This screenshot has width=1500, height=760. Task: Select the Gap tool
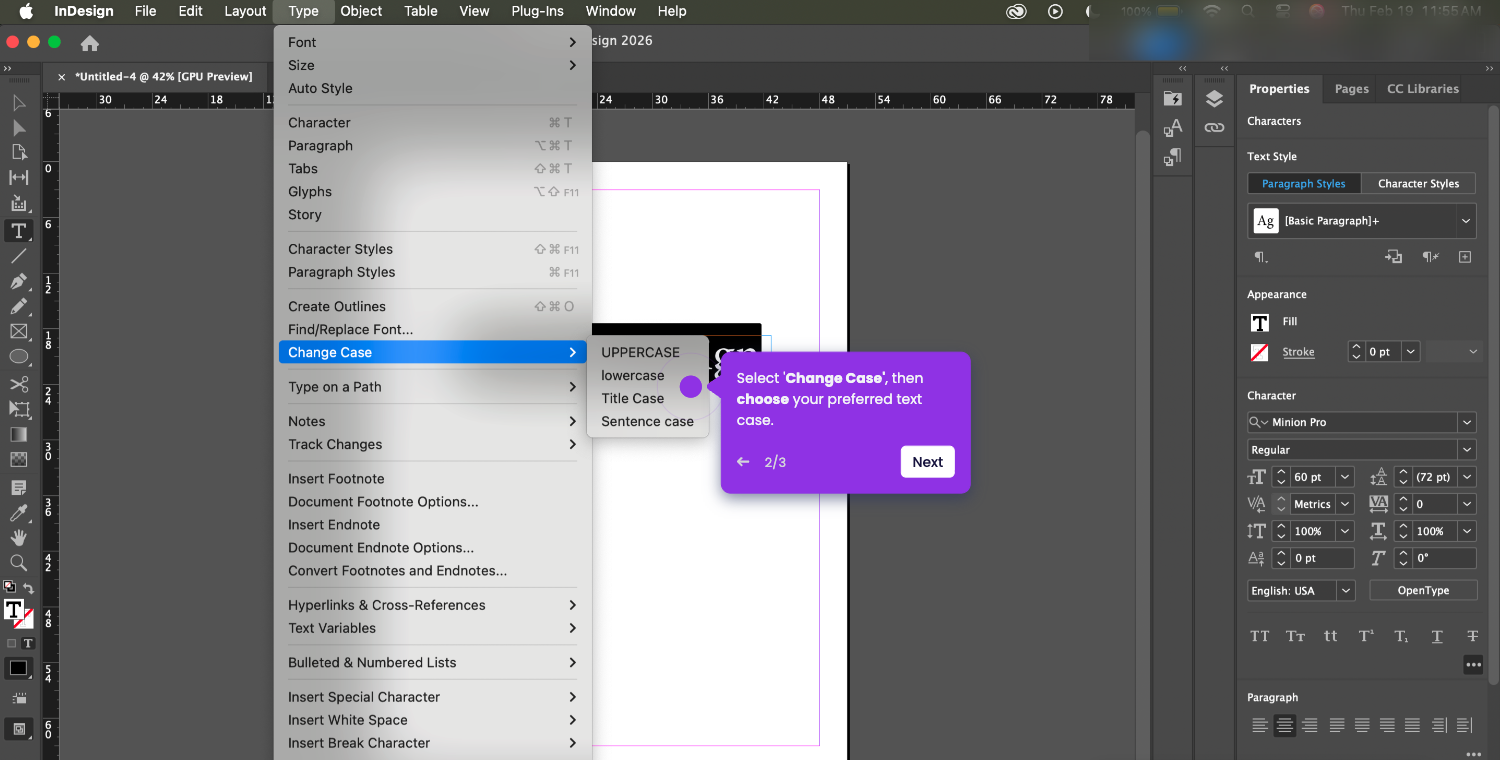pyautogui.click(x=18, y=178)
